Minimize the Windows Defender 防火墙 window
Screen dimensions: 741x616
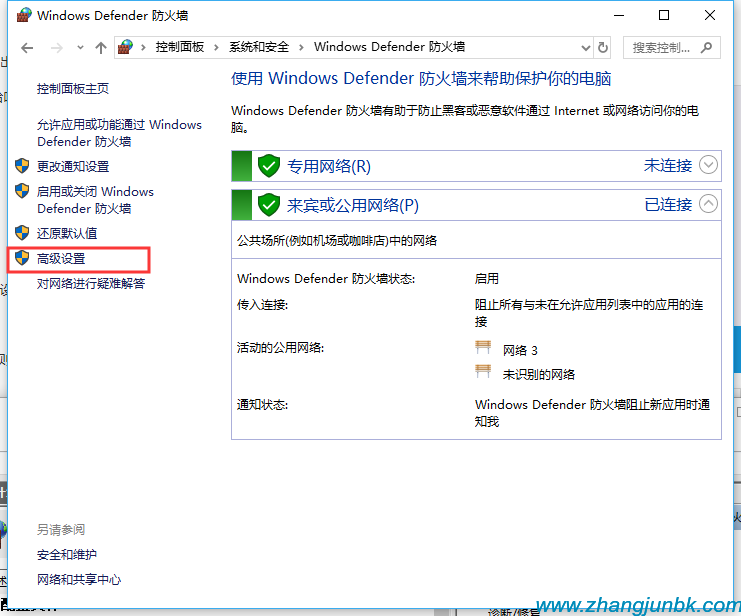pos(619,16)
